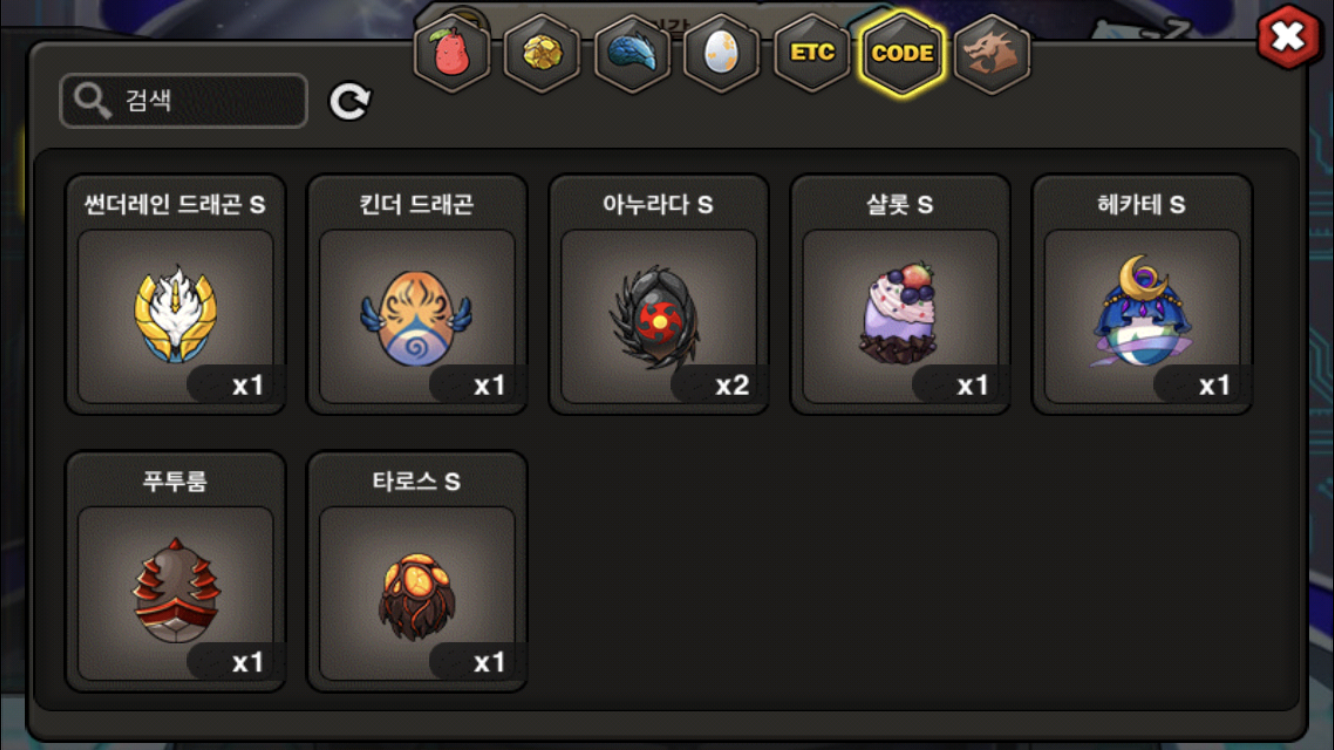Viewport: 1334px width, 750px height.
Task: Click the 검색 search field
Action: 184,101
